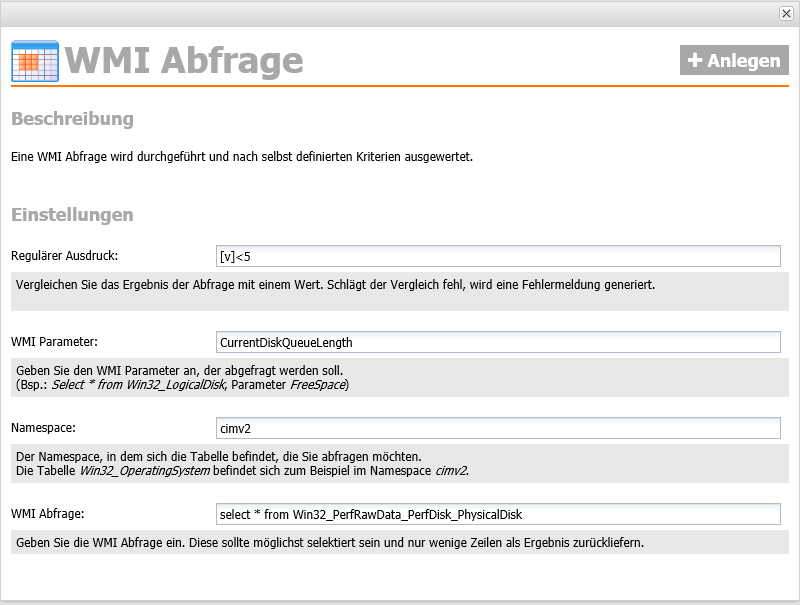Screen dimensions: 800x605
Task: Click into the WMI Parameter text field
Action: (x=498, y=342)
